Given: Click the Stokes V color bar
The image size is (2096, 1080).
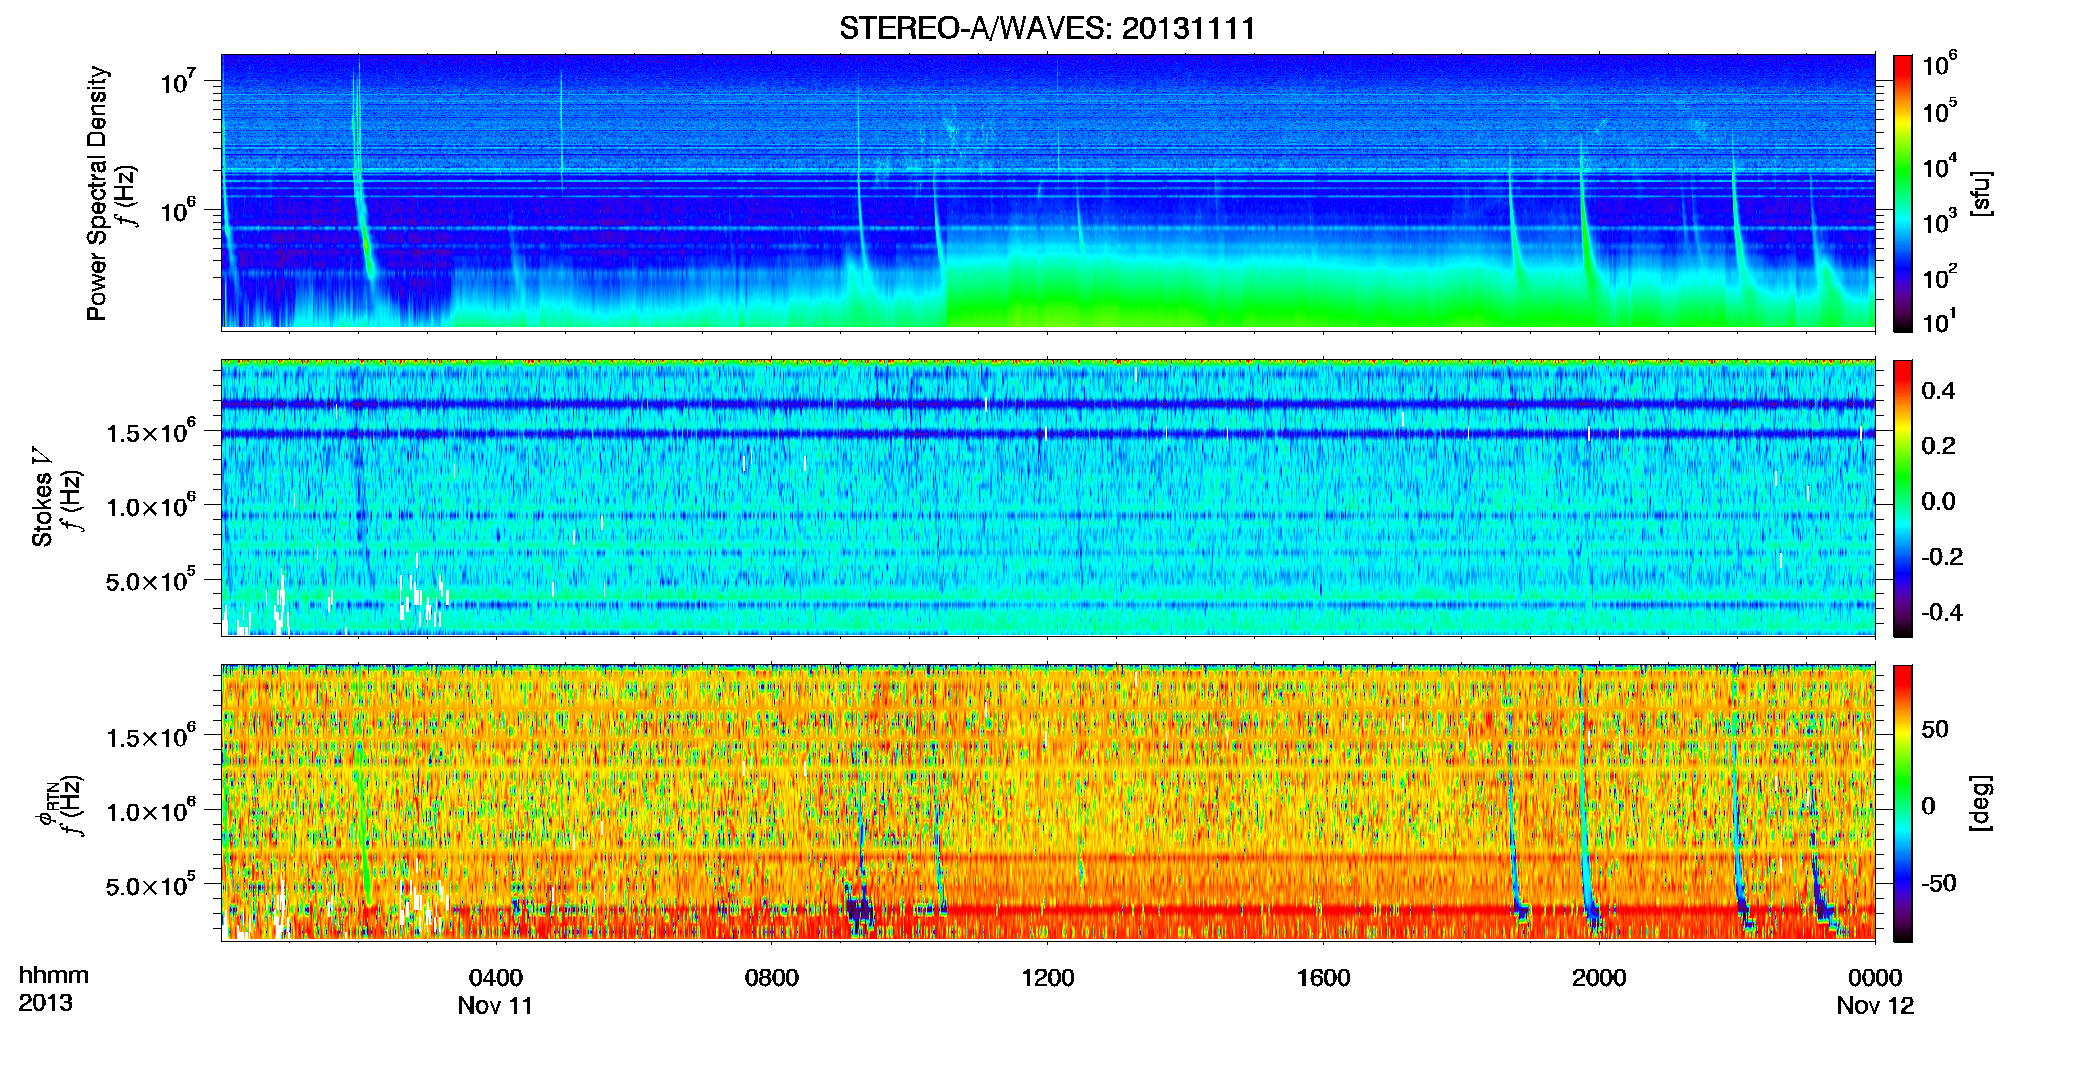Looking at the screenshot, I should (1902, 498).
